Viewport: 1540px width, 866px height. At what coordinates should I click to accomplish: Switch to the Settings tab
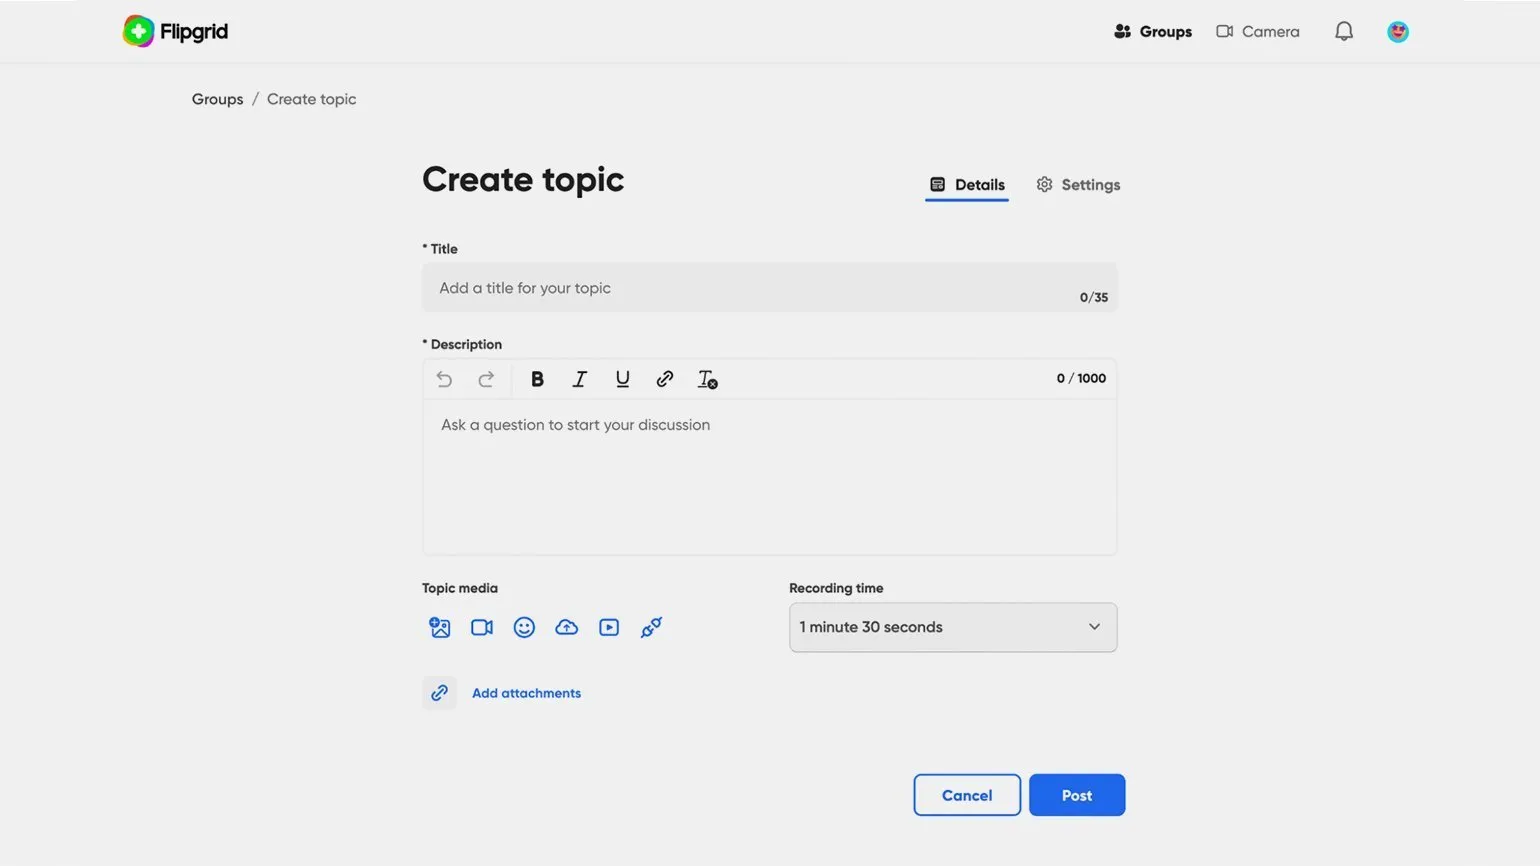point(1078,185)
